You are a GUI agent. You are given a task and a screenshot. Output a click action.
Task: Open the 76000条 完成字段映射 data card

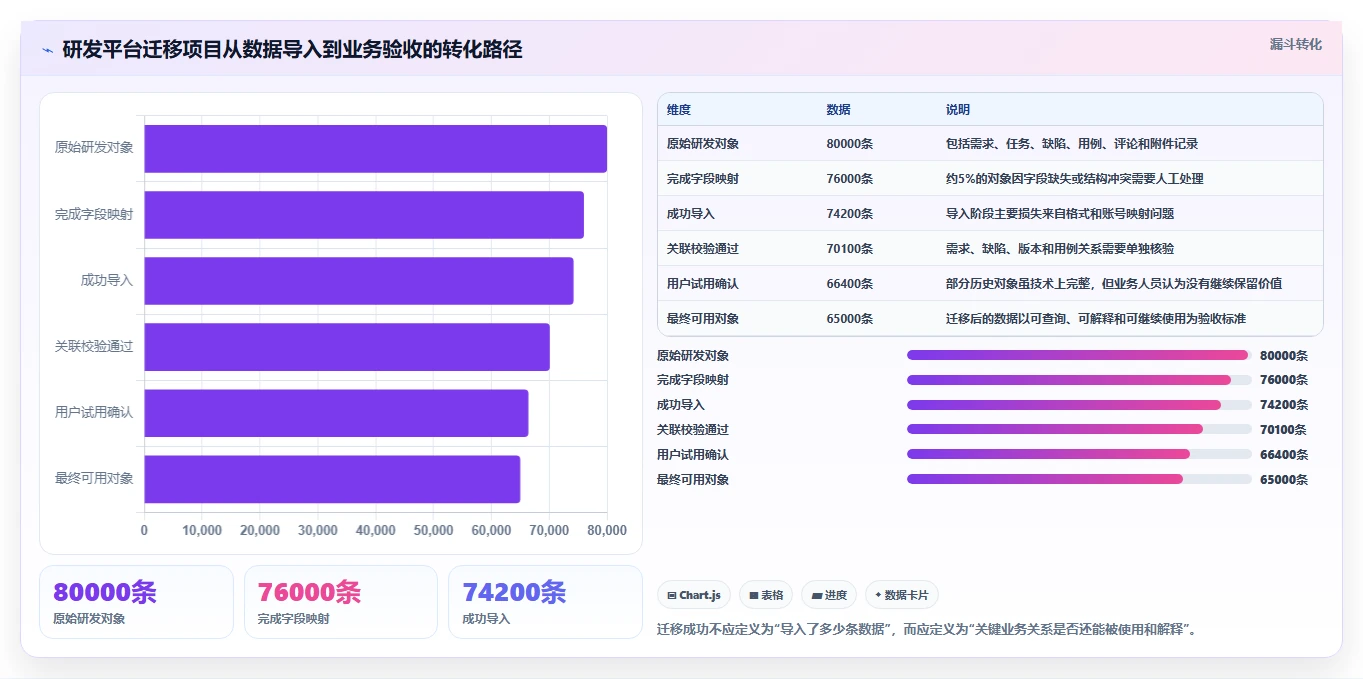pyautogui.click(x=341, y=602)
